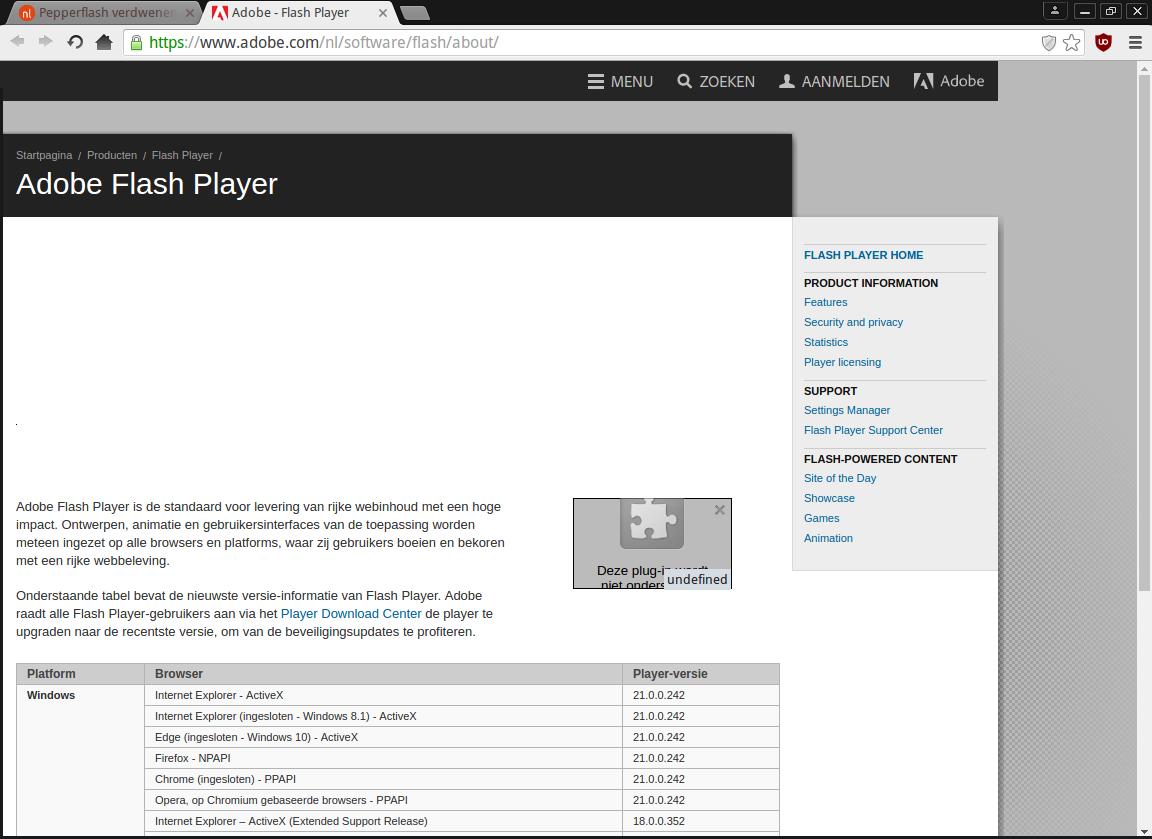Open FLASH PLAYER HOME sidebar link

point(863,255)
